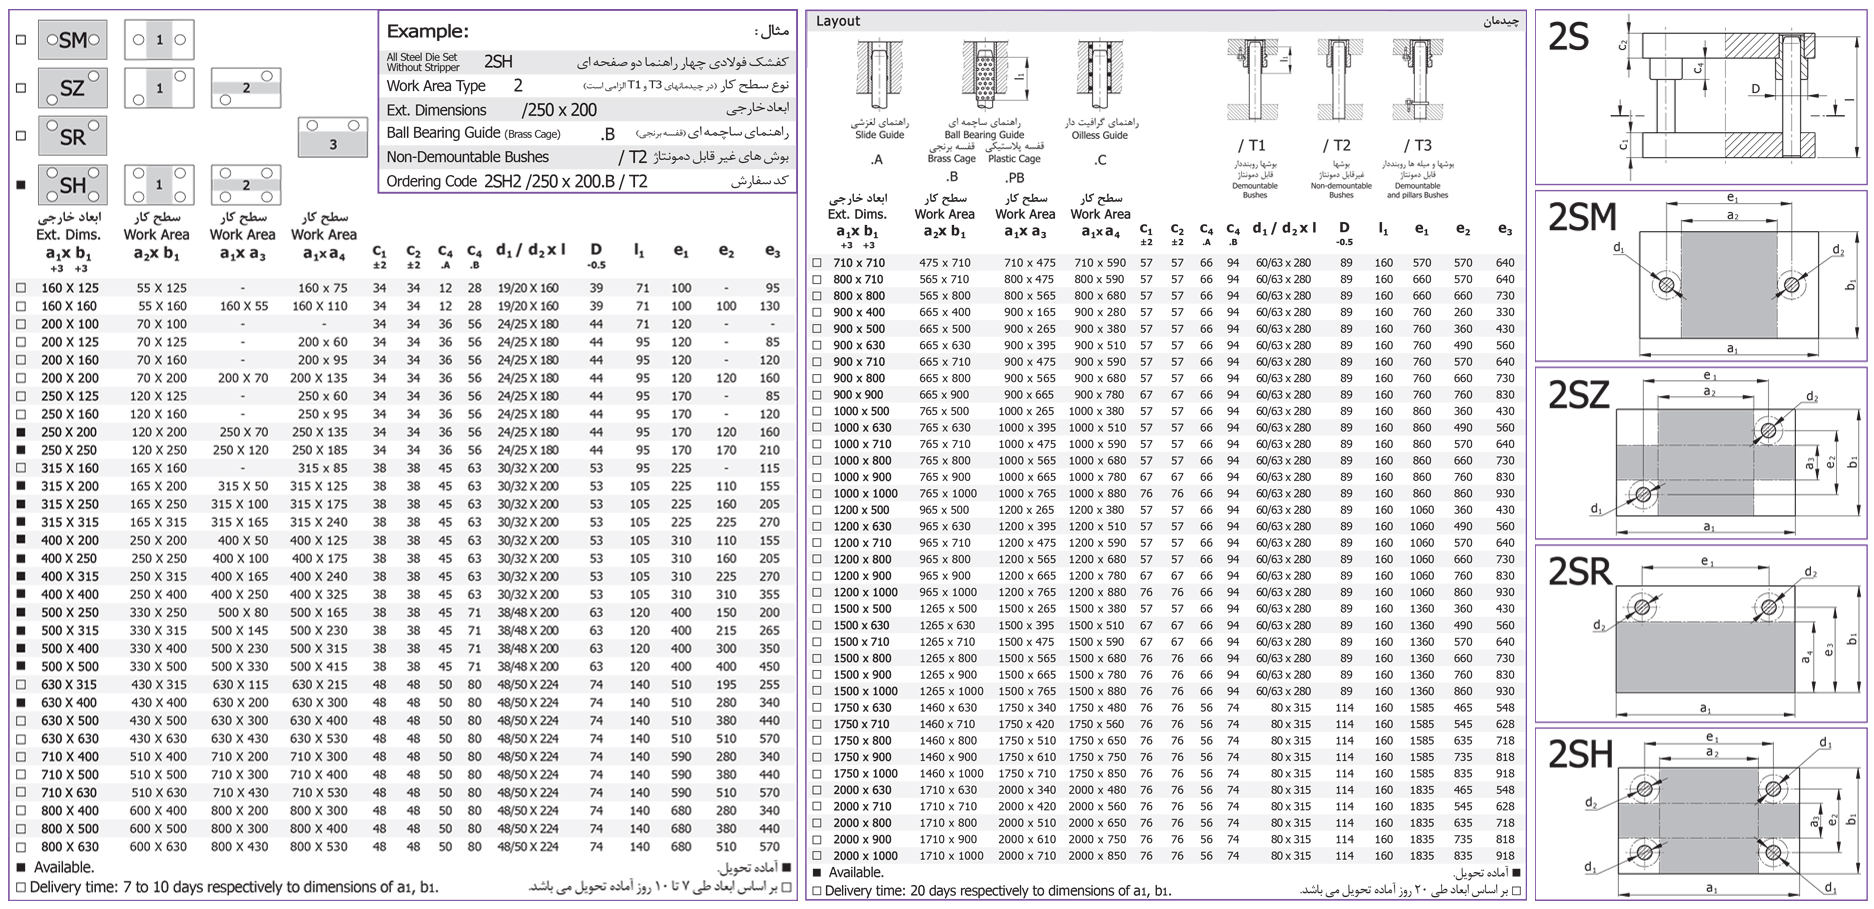This screenshot has width=1874, height=909.
Task: Click the T3 bushes and pillars drawing
Action: pyautogui.click(x=1417, y=80)
